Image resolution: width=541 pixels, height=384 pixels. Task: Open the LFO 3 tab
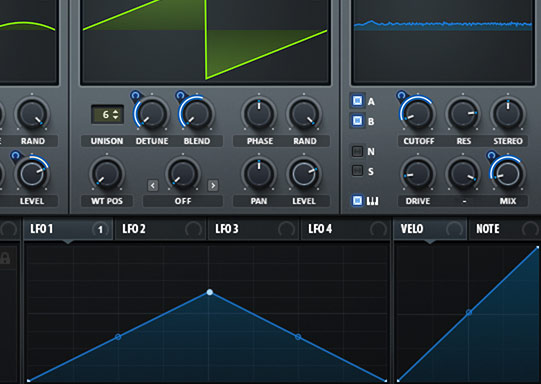tap(253, 229)
